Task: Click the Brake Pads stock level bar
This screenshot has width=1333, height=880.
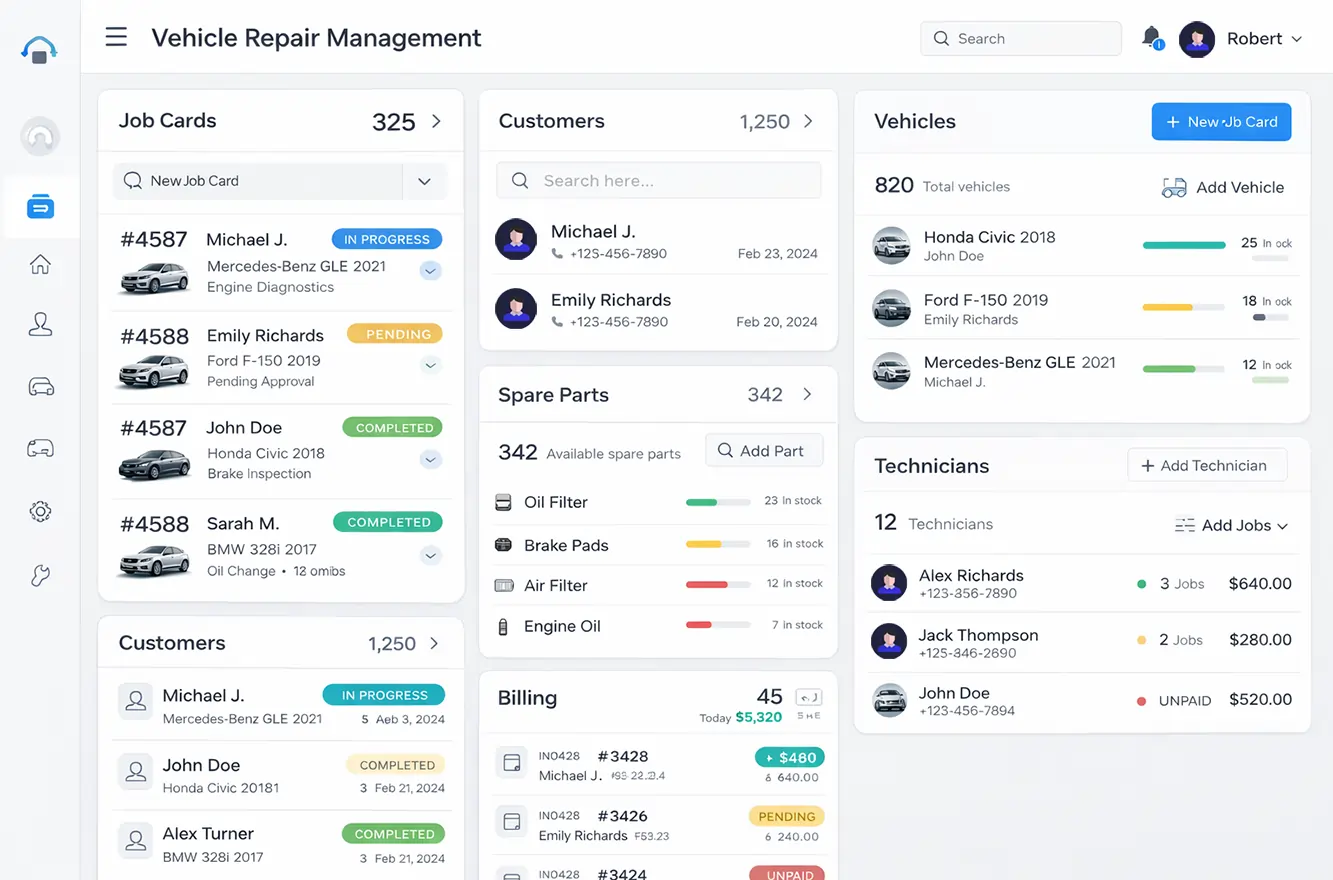Action: tap(717, 544)
